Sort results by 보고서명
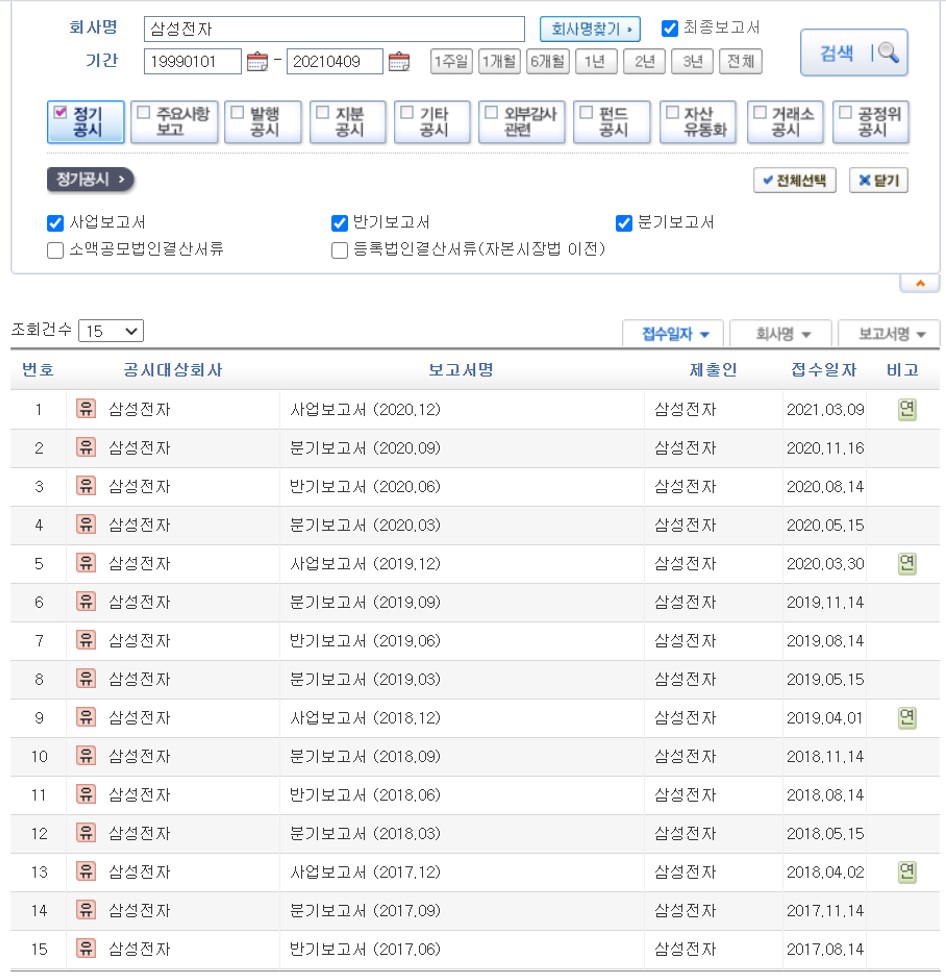Image resolution: width=946 pixels, height=977 pixels. 889,334
